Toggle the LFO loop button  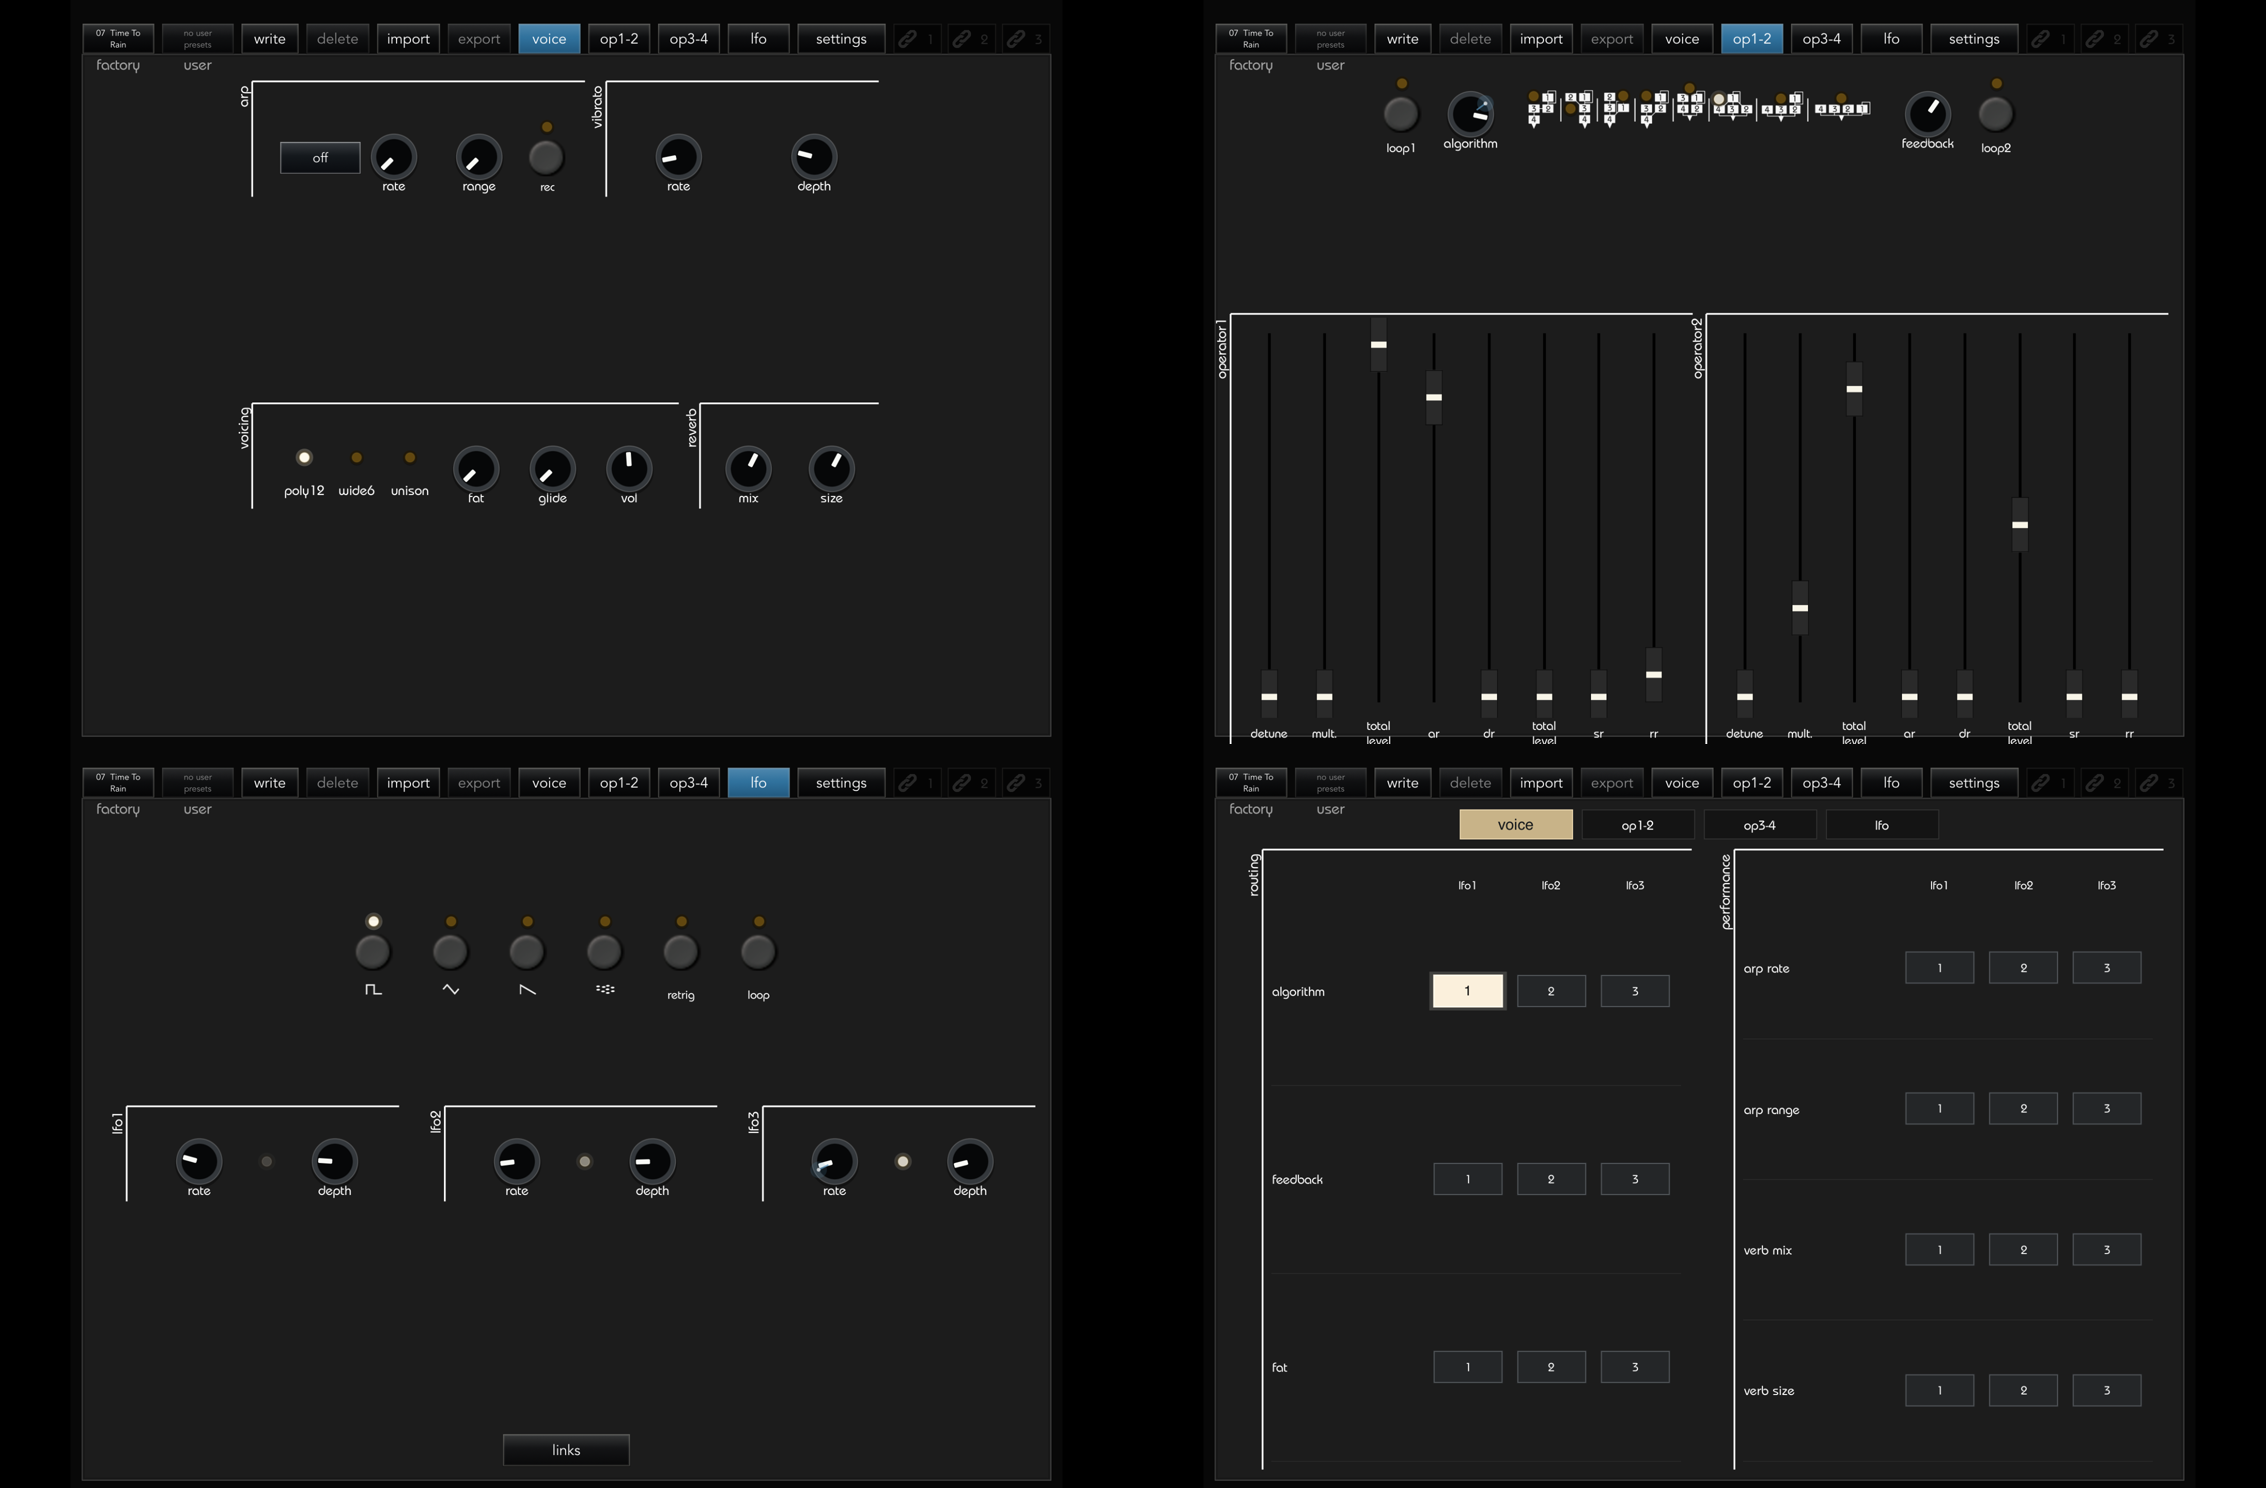click(758, 952)
